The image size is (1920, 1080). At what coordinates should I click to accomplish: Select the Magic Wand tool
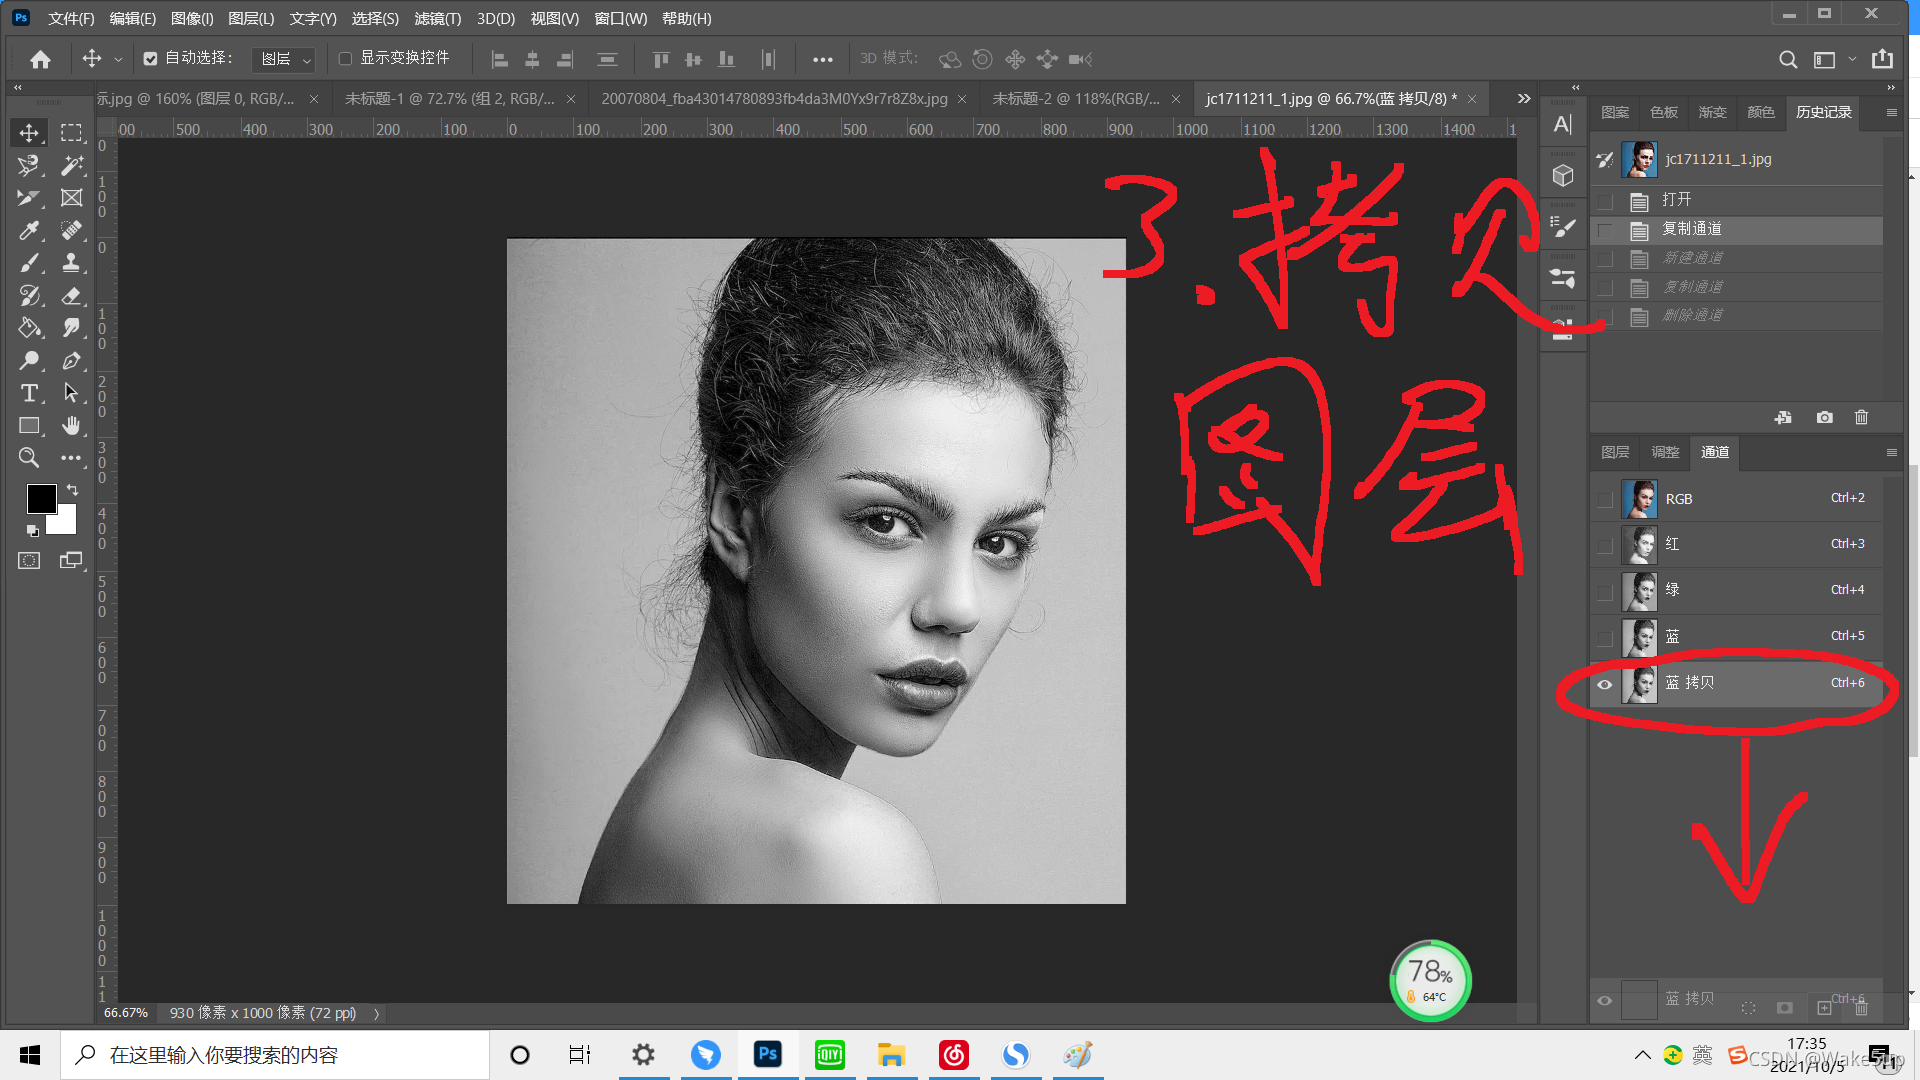click(x=71, y=165)
